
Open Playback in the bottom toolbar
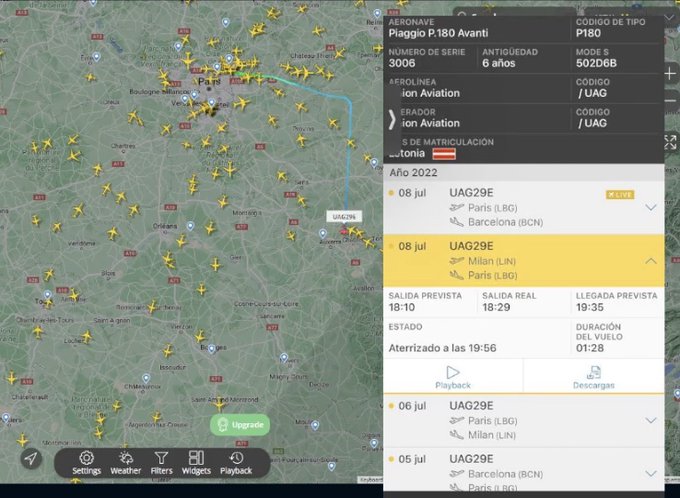[x=236, y=463]
